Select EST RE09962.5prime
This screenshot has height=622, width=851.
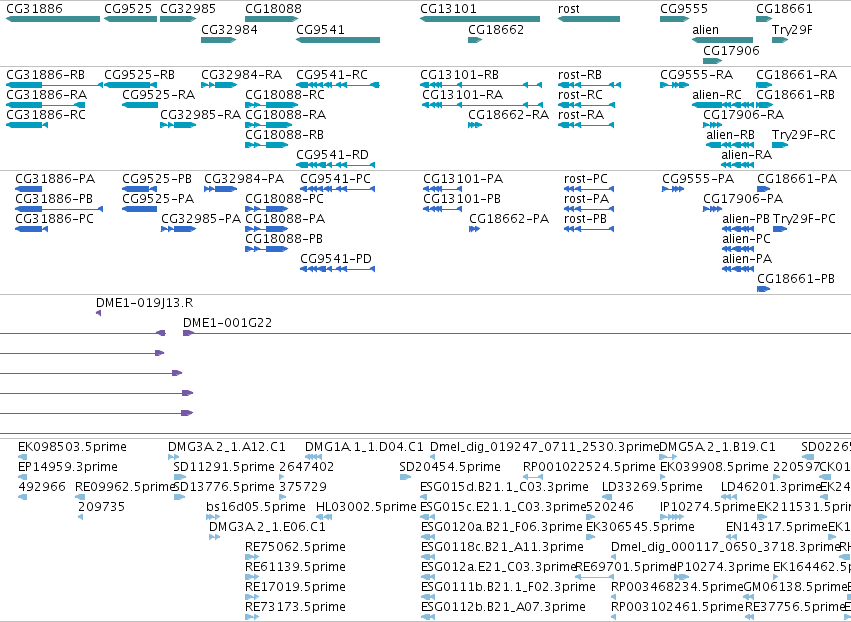80,497
